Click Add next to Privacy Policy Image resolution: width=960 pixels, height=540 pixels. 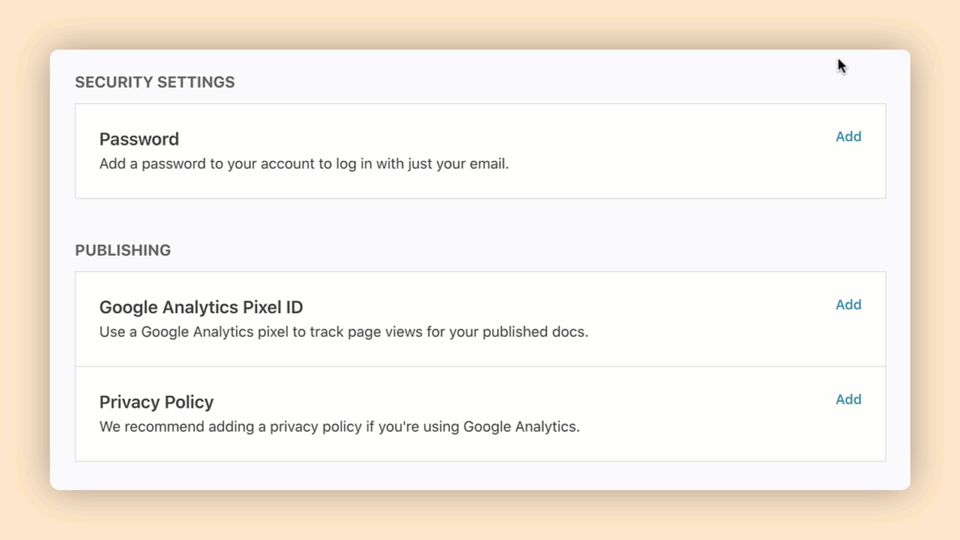coord(848,400)
